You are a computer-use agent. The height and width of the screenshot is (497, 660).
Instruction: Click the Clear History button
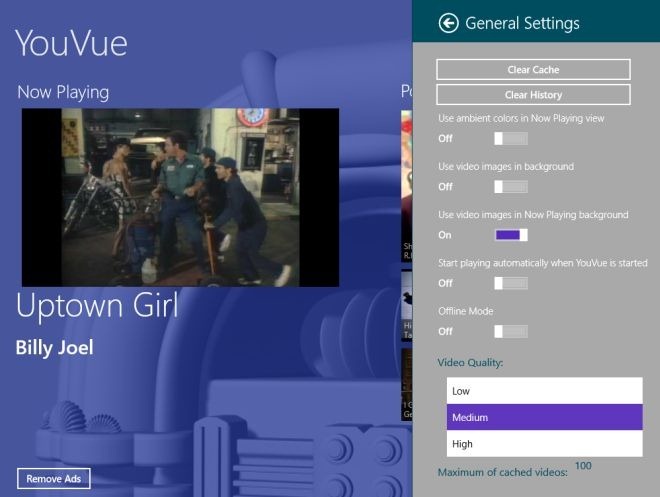(x=533, y=95)
